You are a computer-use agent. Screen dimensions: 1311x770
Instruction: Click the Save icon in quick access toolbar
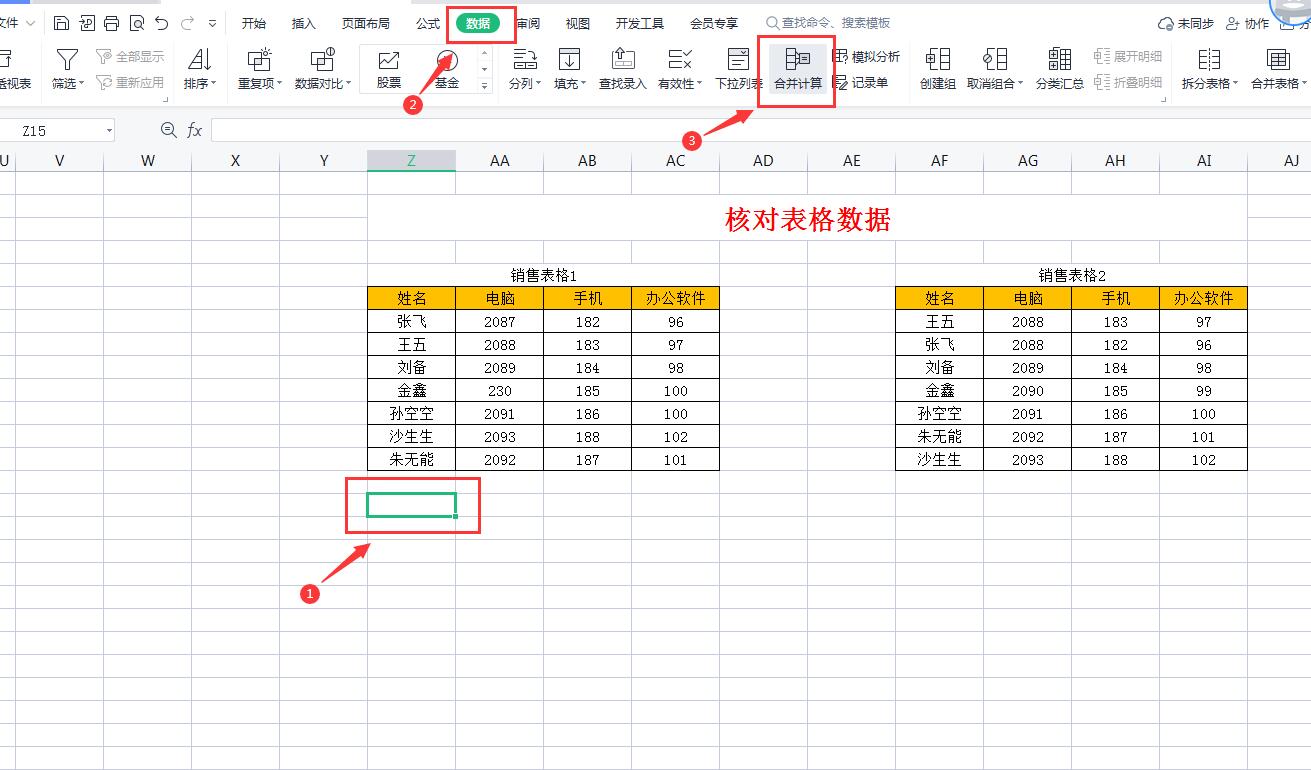(62, 23)
